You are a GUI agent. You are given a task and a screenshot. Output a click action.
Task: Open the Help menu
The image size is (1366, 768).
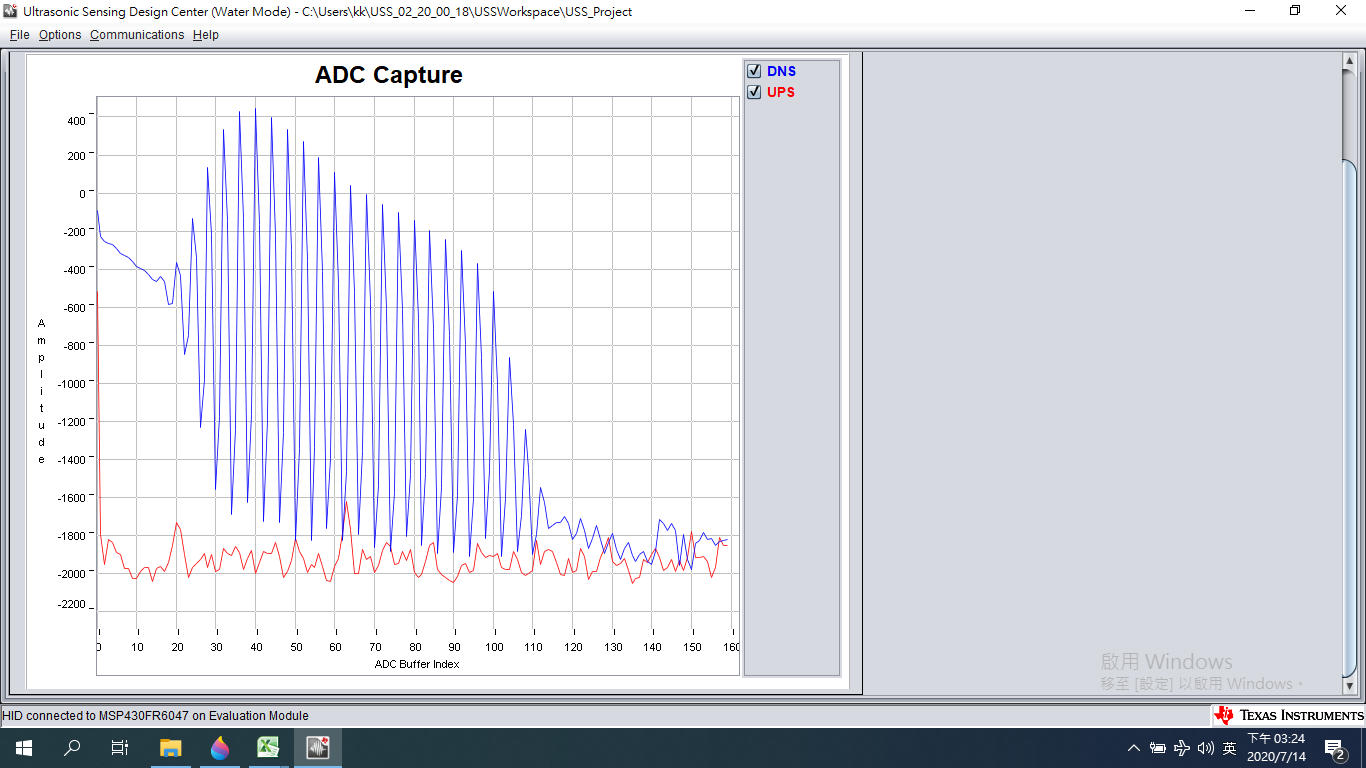206,35
